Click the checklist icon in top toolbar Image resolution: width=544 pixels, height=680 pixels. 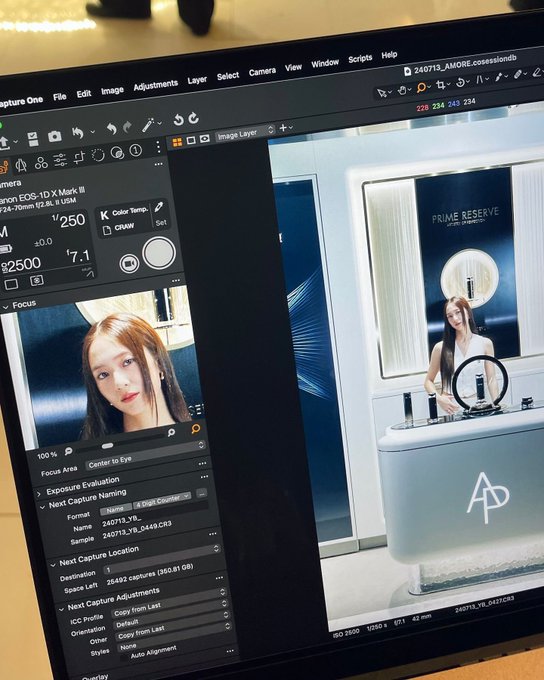click(x=33, y=139)
